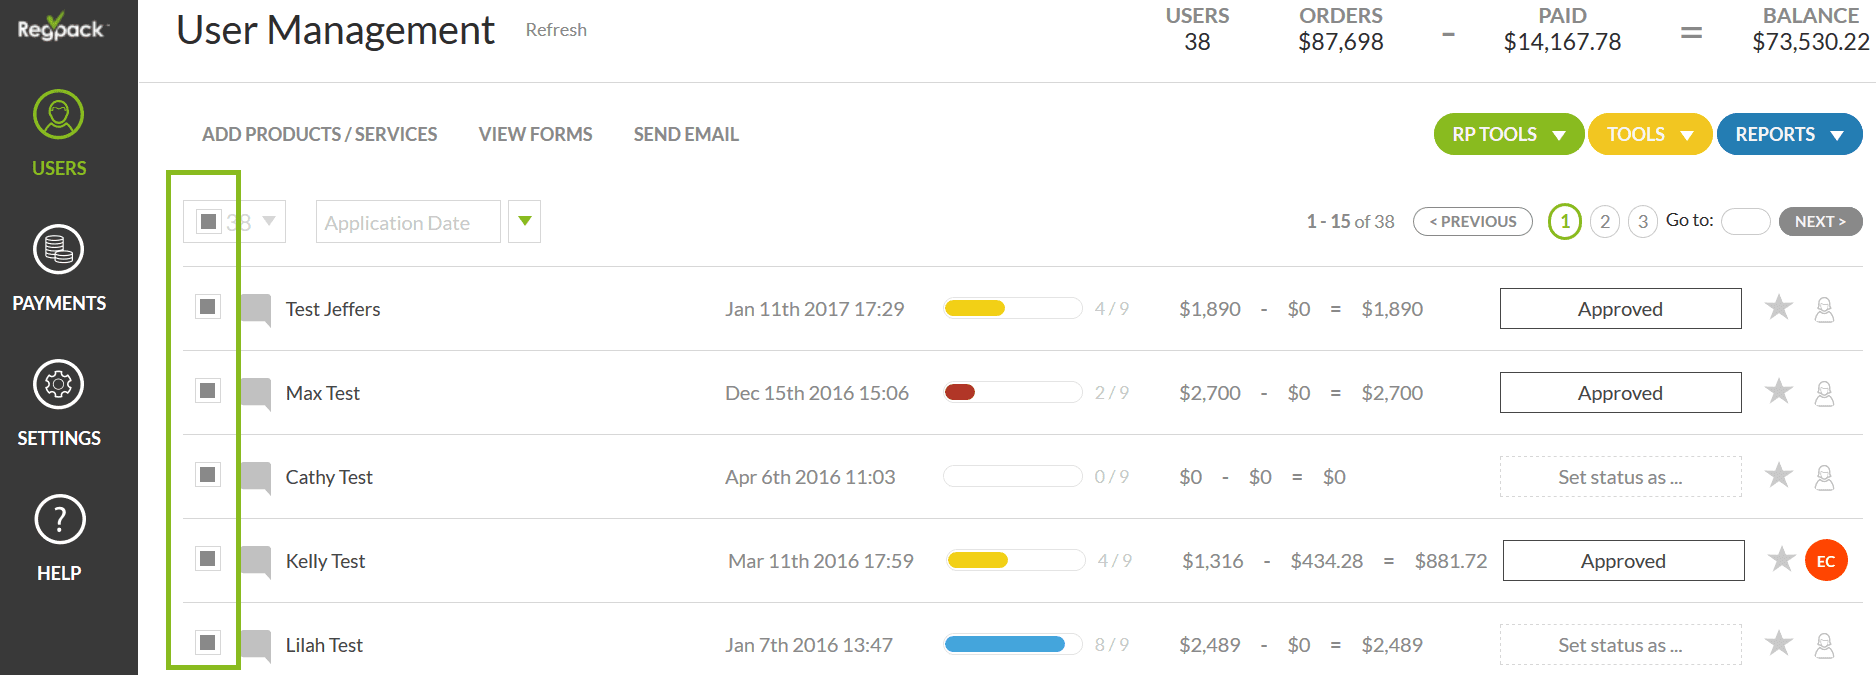Image resolution: width=1876 pixels, height=675 pixels.
Task: Open the Payments icon in sidebar
Action: coord(58,250)
